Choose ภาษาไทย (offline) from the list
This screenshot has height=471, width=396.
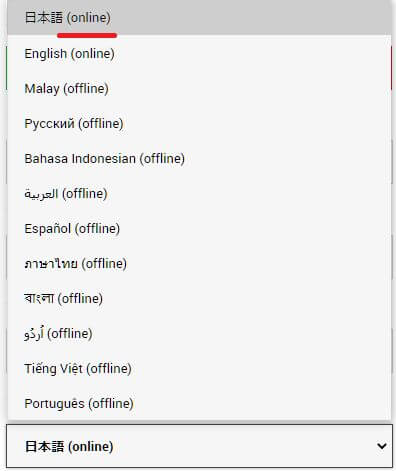[199, 263]
